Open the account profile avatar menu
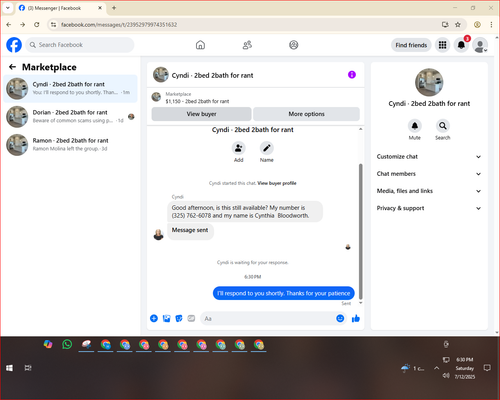Image resolution: width=500 pixels, height=400 pixels. click(480, 46)
